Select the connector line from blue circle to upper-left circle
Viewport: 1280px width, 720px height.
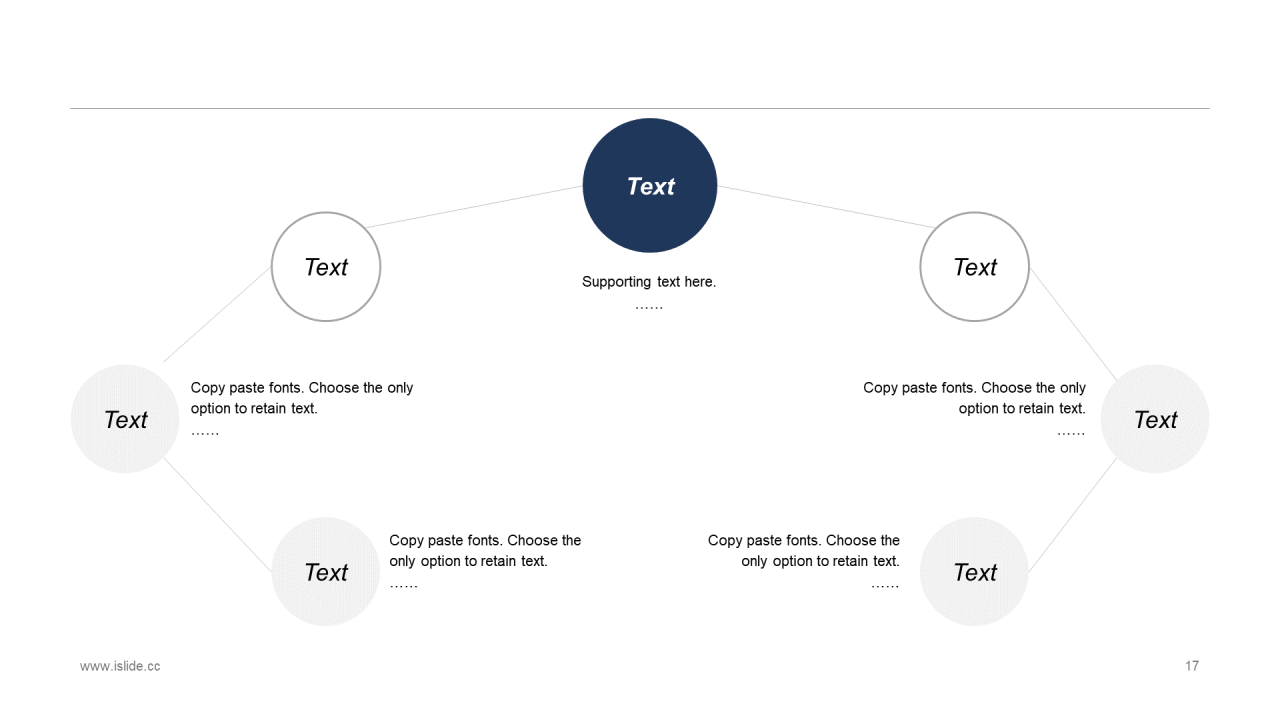474,207
